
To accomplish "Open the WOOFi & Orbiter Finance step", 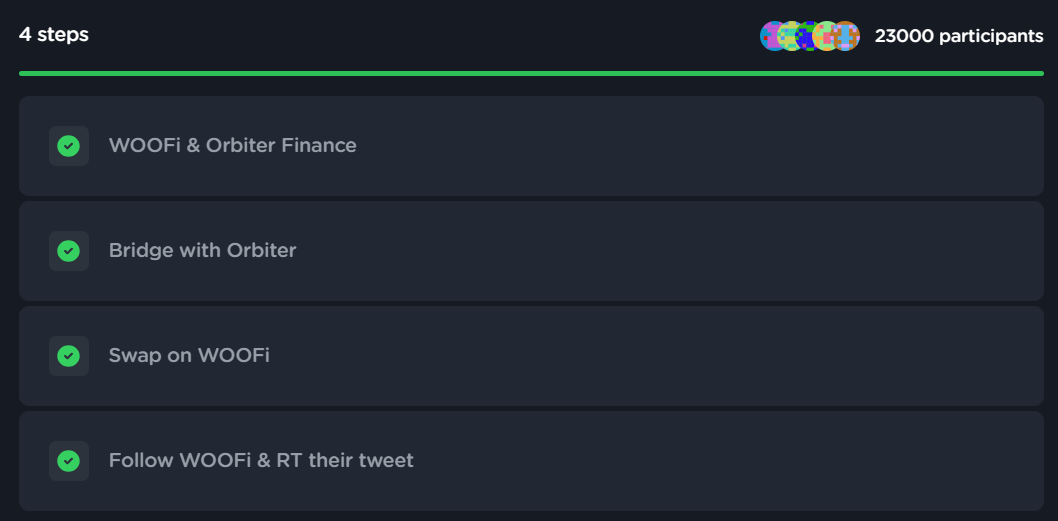I will point(232,146).
